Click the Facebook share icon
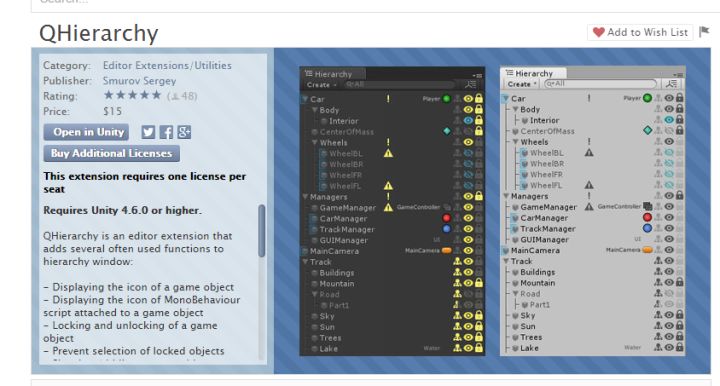Image resolution: width=720 pixels, height=386 pixels. point(166,132)
